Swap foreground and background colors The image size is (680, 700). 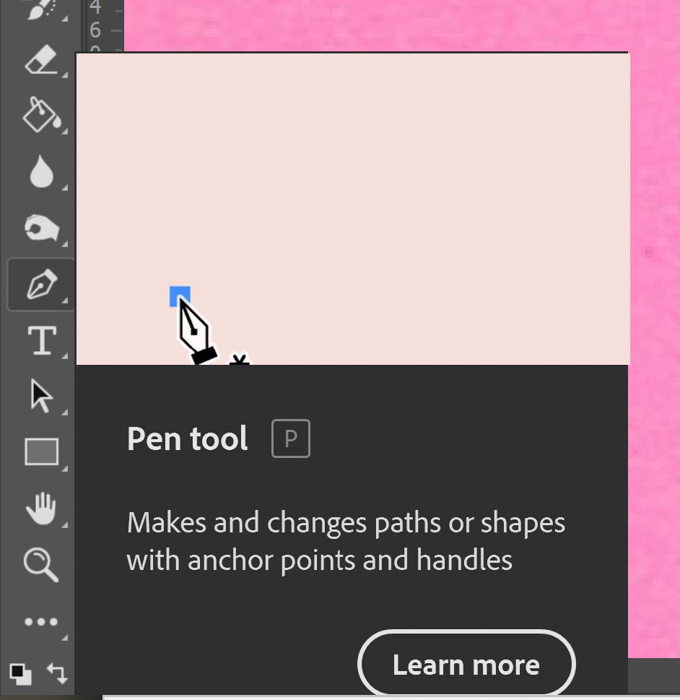(x=57, y=673)
